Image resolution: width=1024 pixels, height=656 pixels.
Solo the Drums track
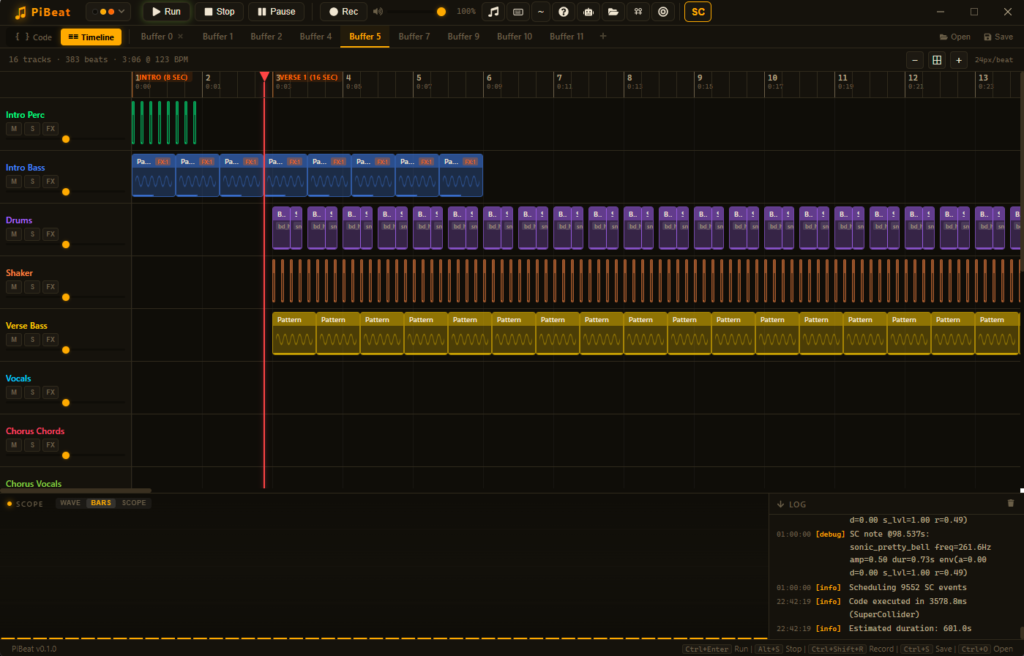pyautogui.click(x=32, y=234)
